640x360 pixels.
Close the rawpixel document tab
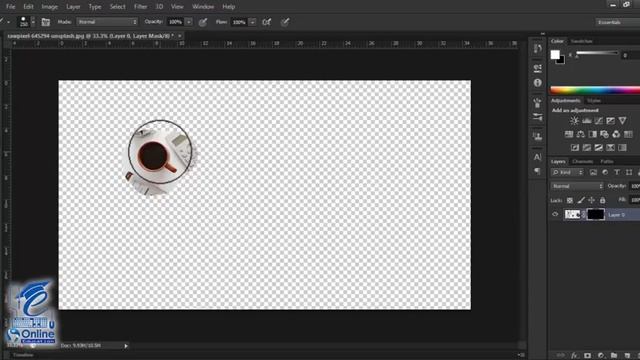(x=180, y=36)
